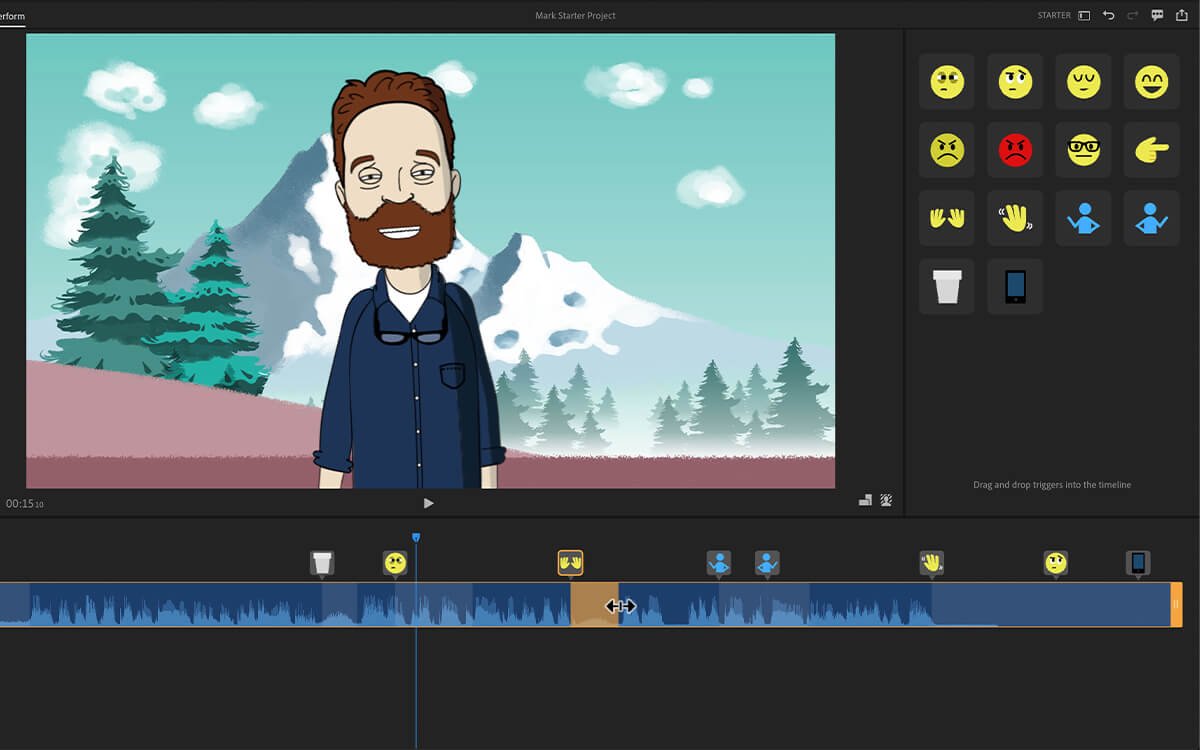Select the waving hand trigger
The image size is (1200, 750).
click(946, 217)
